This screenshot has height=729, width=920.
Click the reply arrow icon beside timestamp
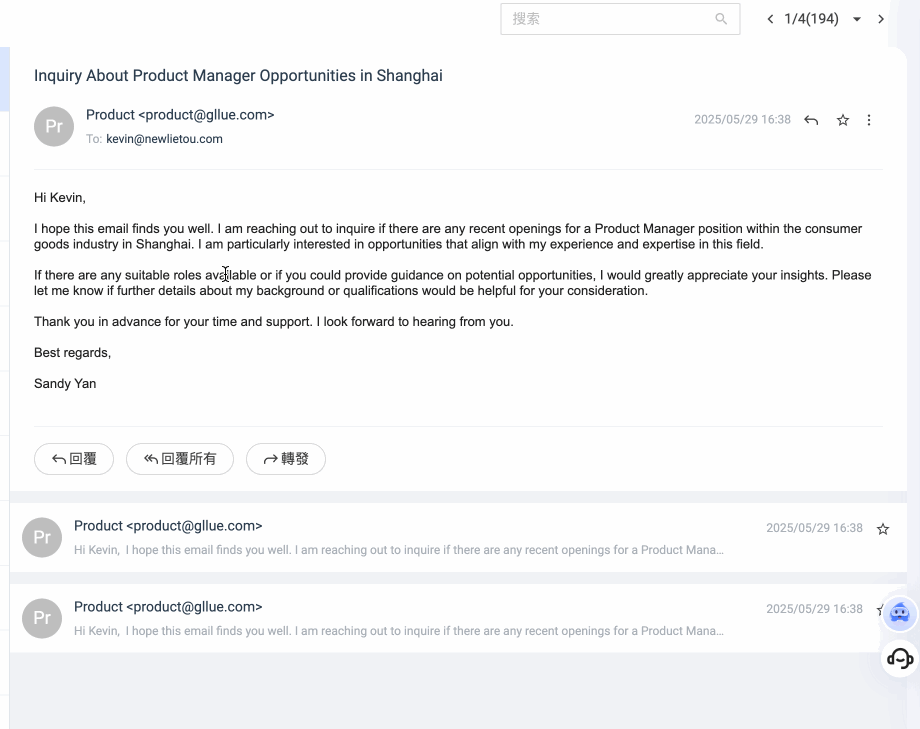[x=811, y=120]
